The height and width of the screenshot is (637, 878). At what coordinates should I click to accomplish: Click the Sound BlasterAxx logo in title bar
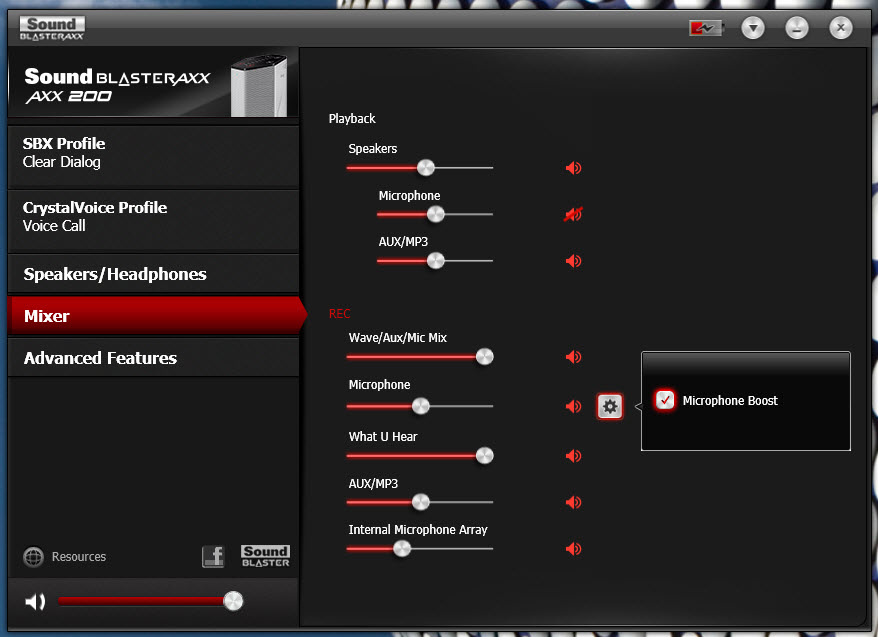tap(52, 29)
